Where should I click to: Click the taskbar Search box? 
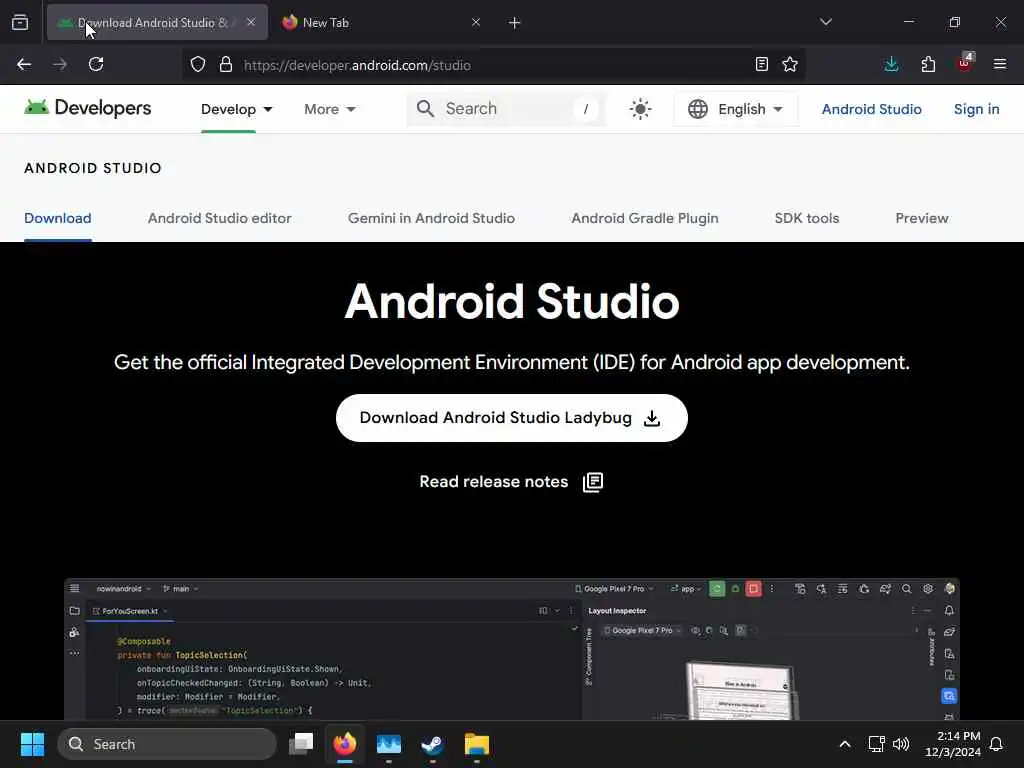point(167,744)
